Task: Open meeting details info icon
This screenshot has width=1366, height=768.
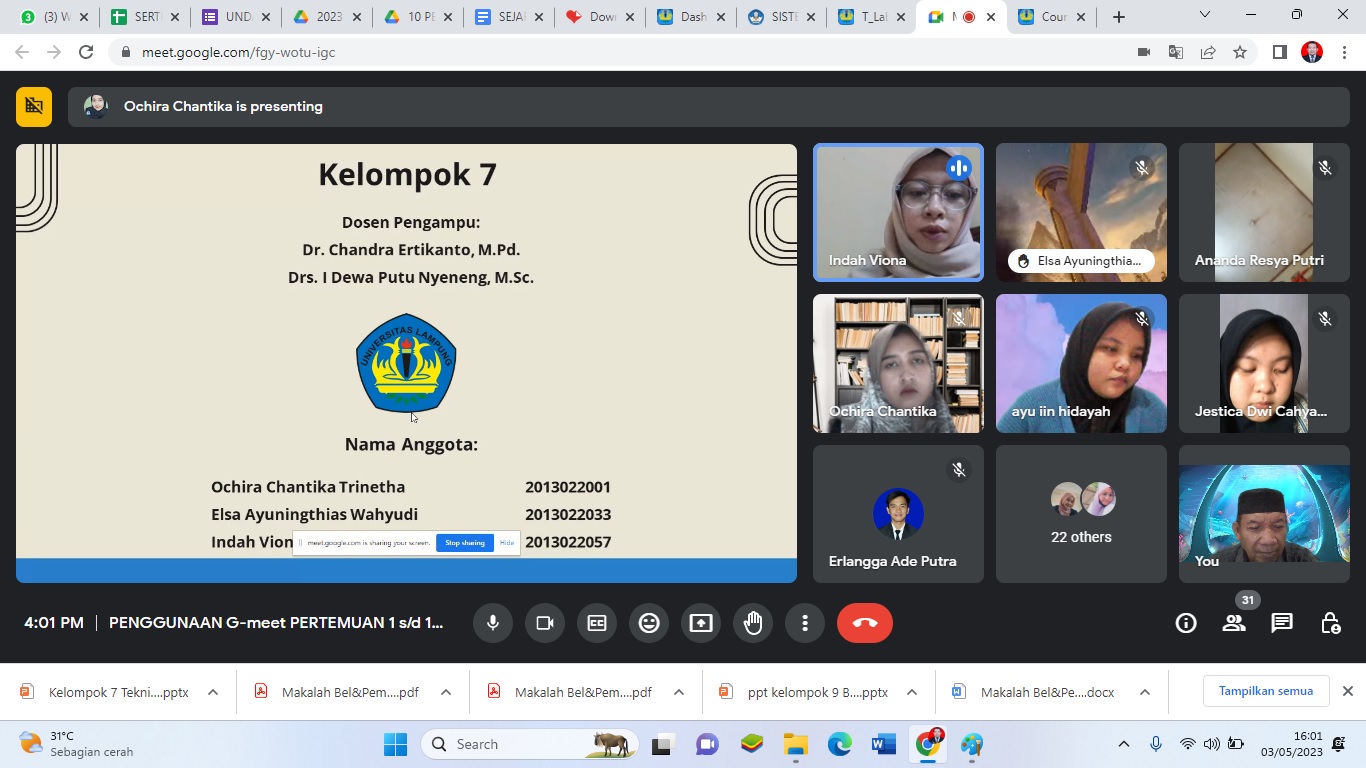Action: pos(1186,623)
